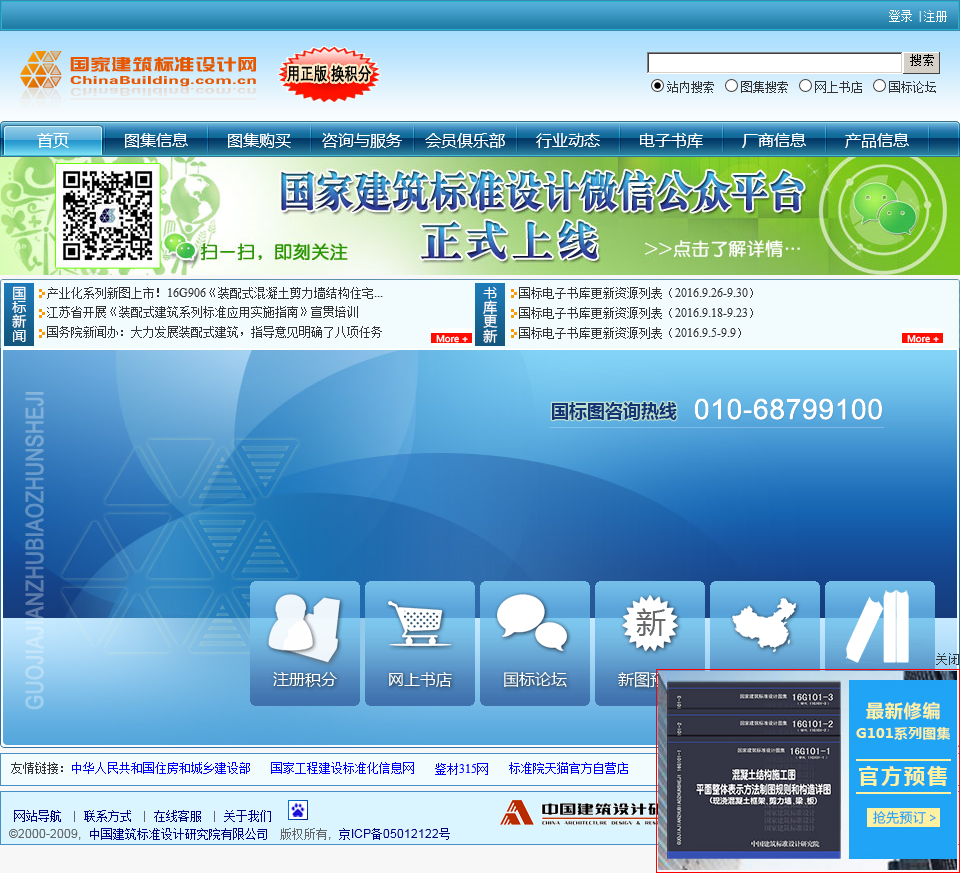Click 官方预售 text in the popup ad
The width and height of the screenshot is (960, 873).
[903, 776]
